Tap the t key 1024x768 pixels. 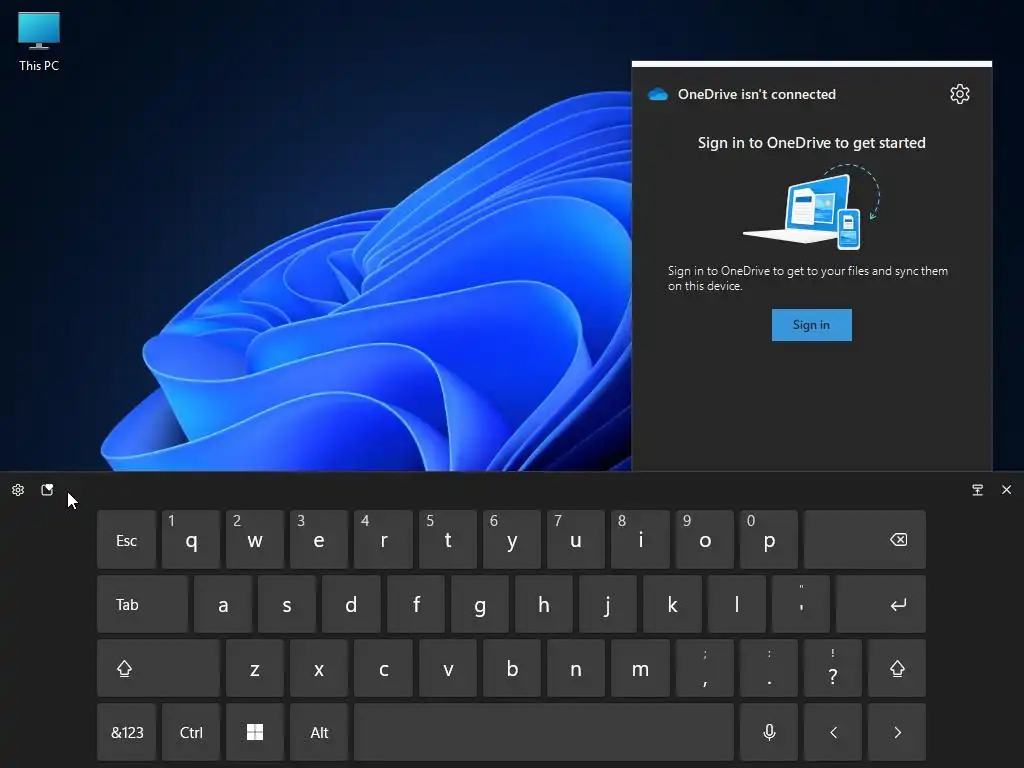(x=447, y=539)
